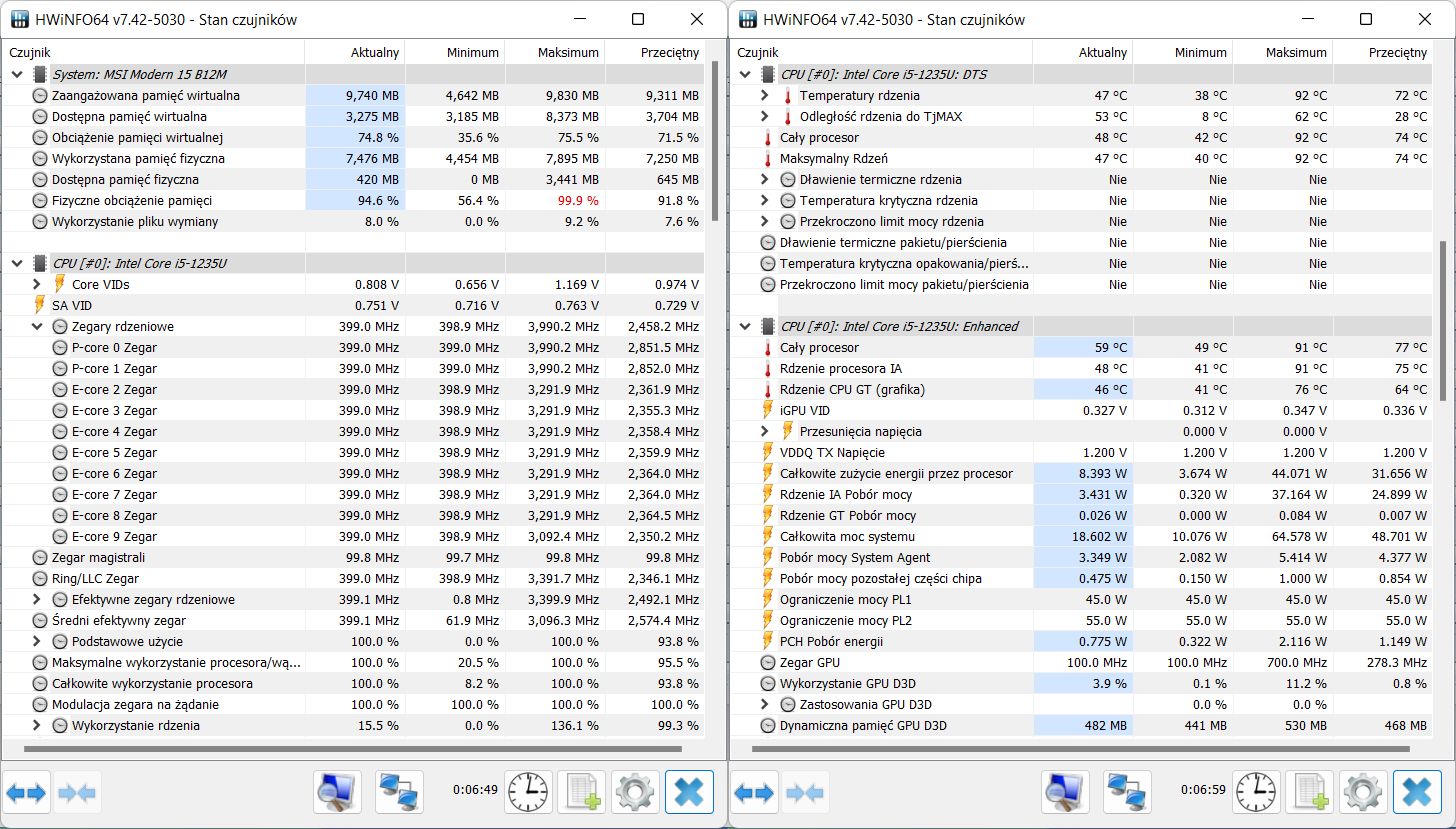
Task: Expand Dławienie termiczne rdzenia row
Action: (765, 179)
